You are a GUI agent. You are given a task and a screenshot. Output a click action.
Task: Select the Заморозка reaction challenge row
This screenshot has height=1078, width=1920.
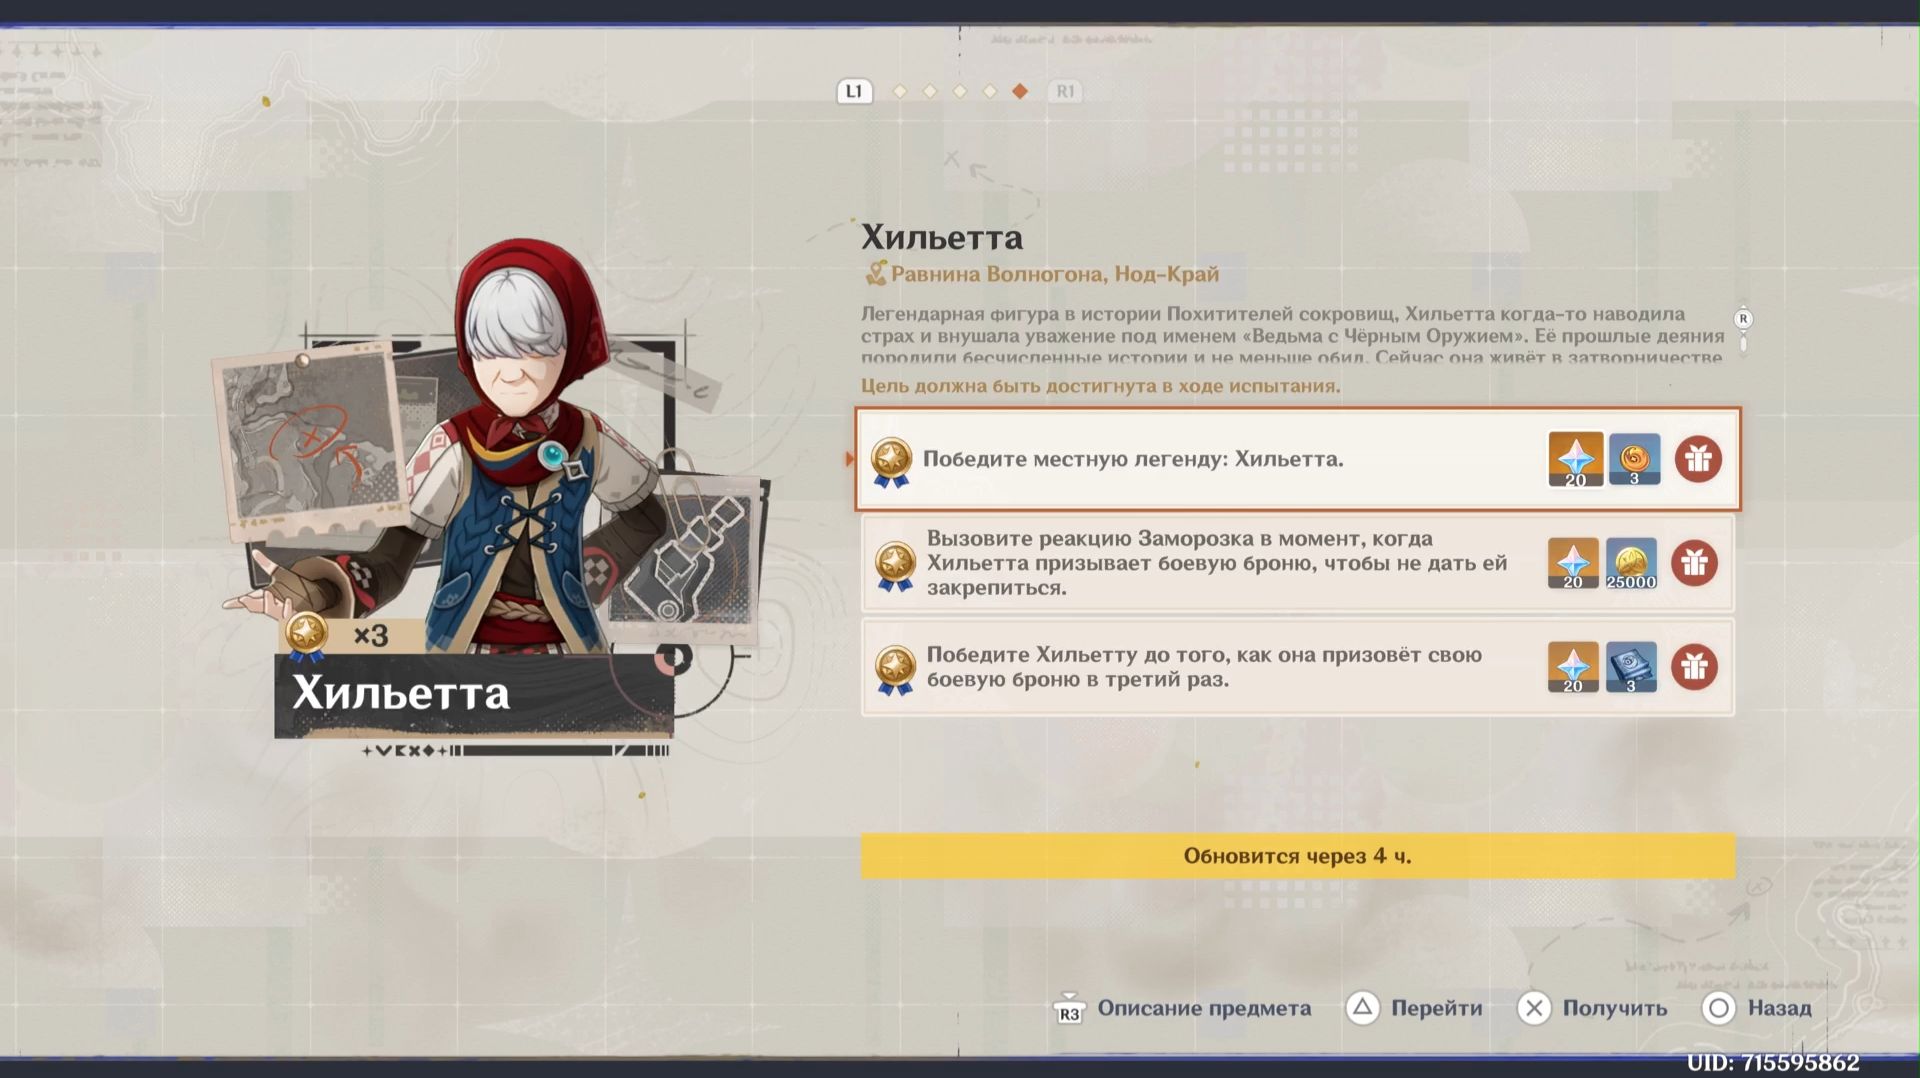pos(1298,563)
